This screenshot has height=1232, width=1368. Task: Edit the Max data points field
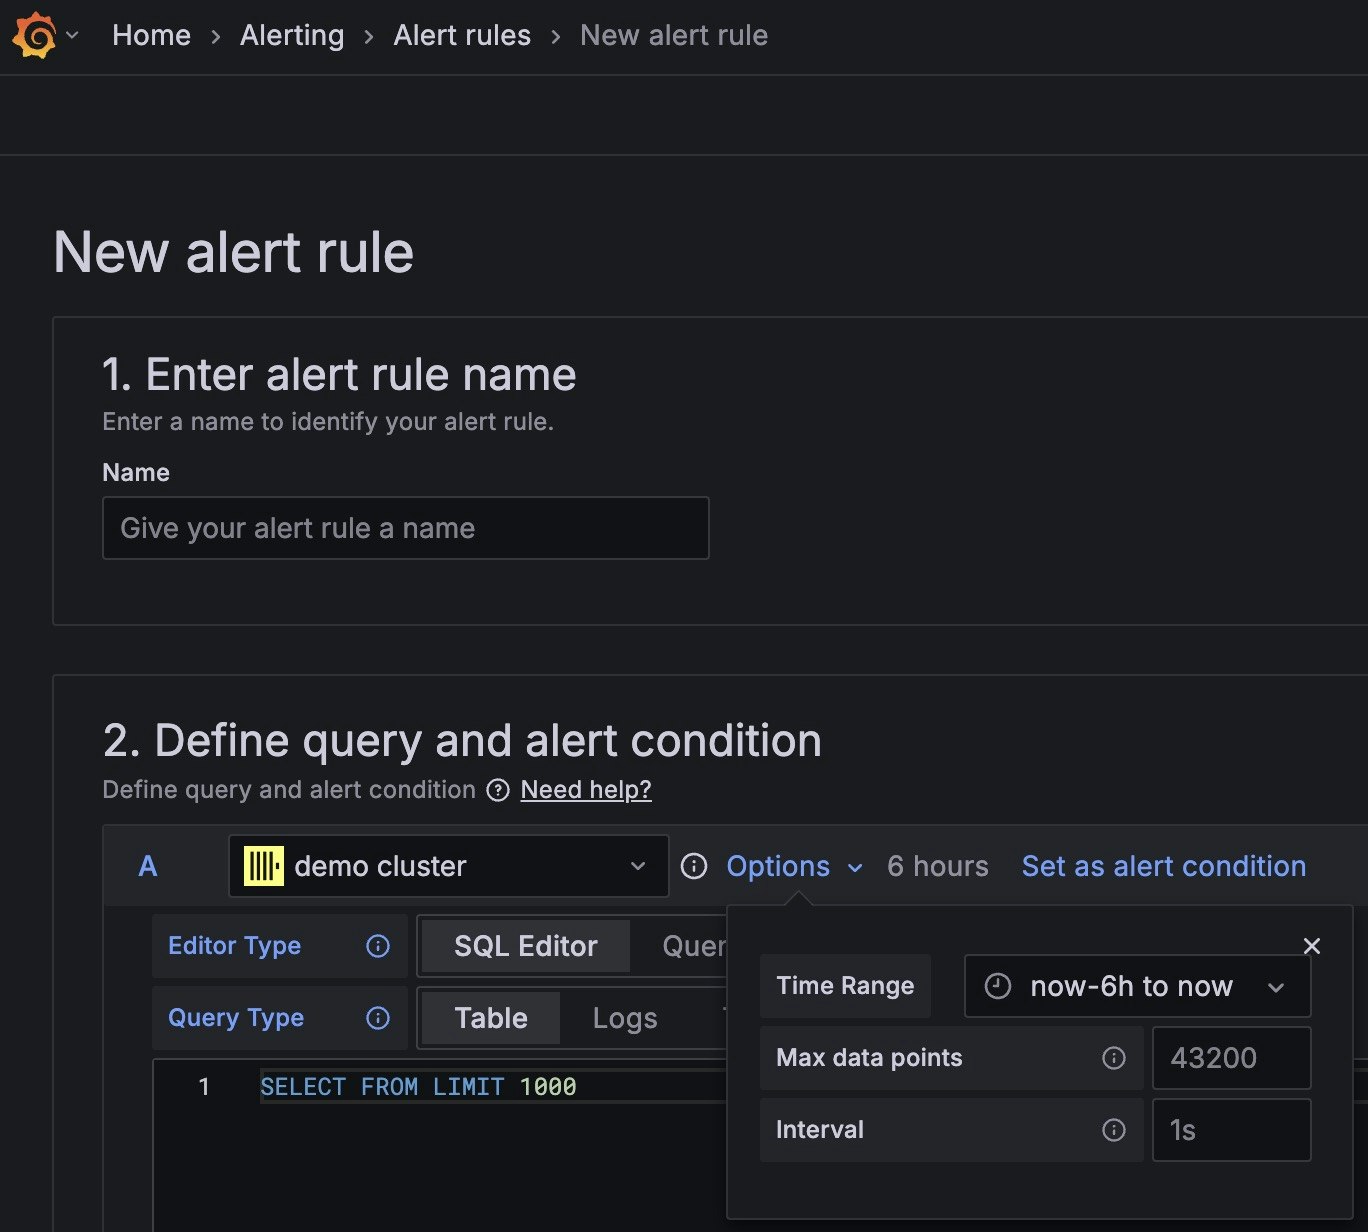[1231, 1058]
